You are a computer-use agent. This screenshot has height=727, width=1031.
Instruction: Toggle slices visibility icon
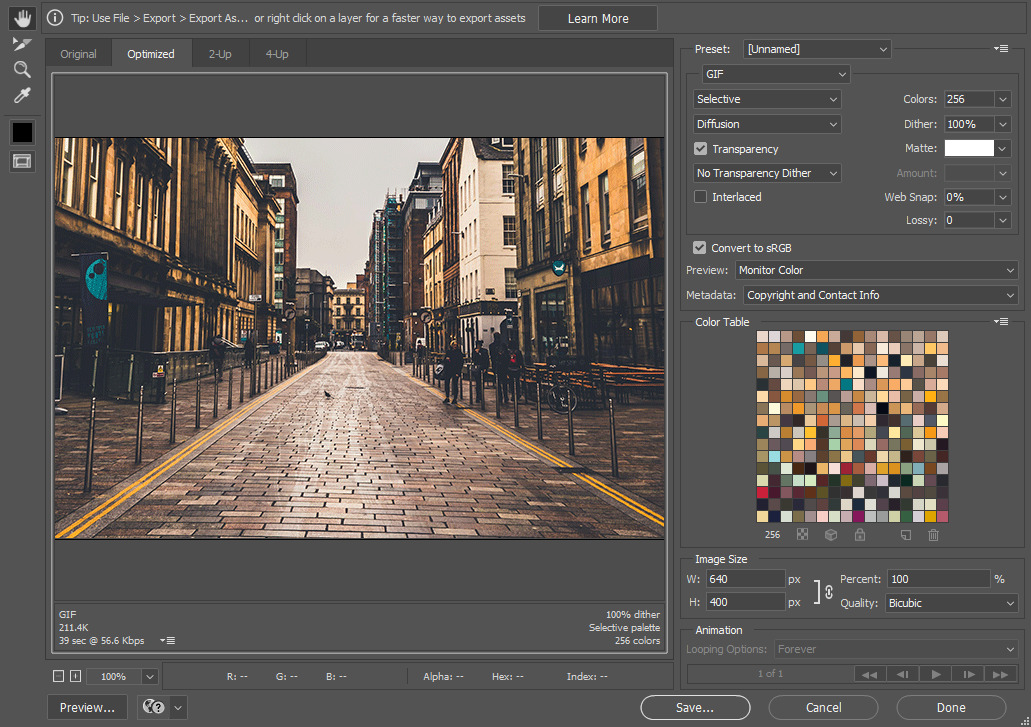coord(22,161)
